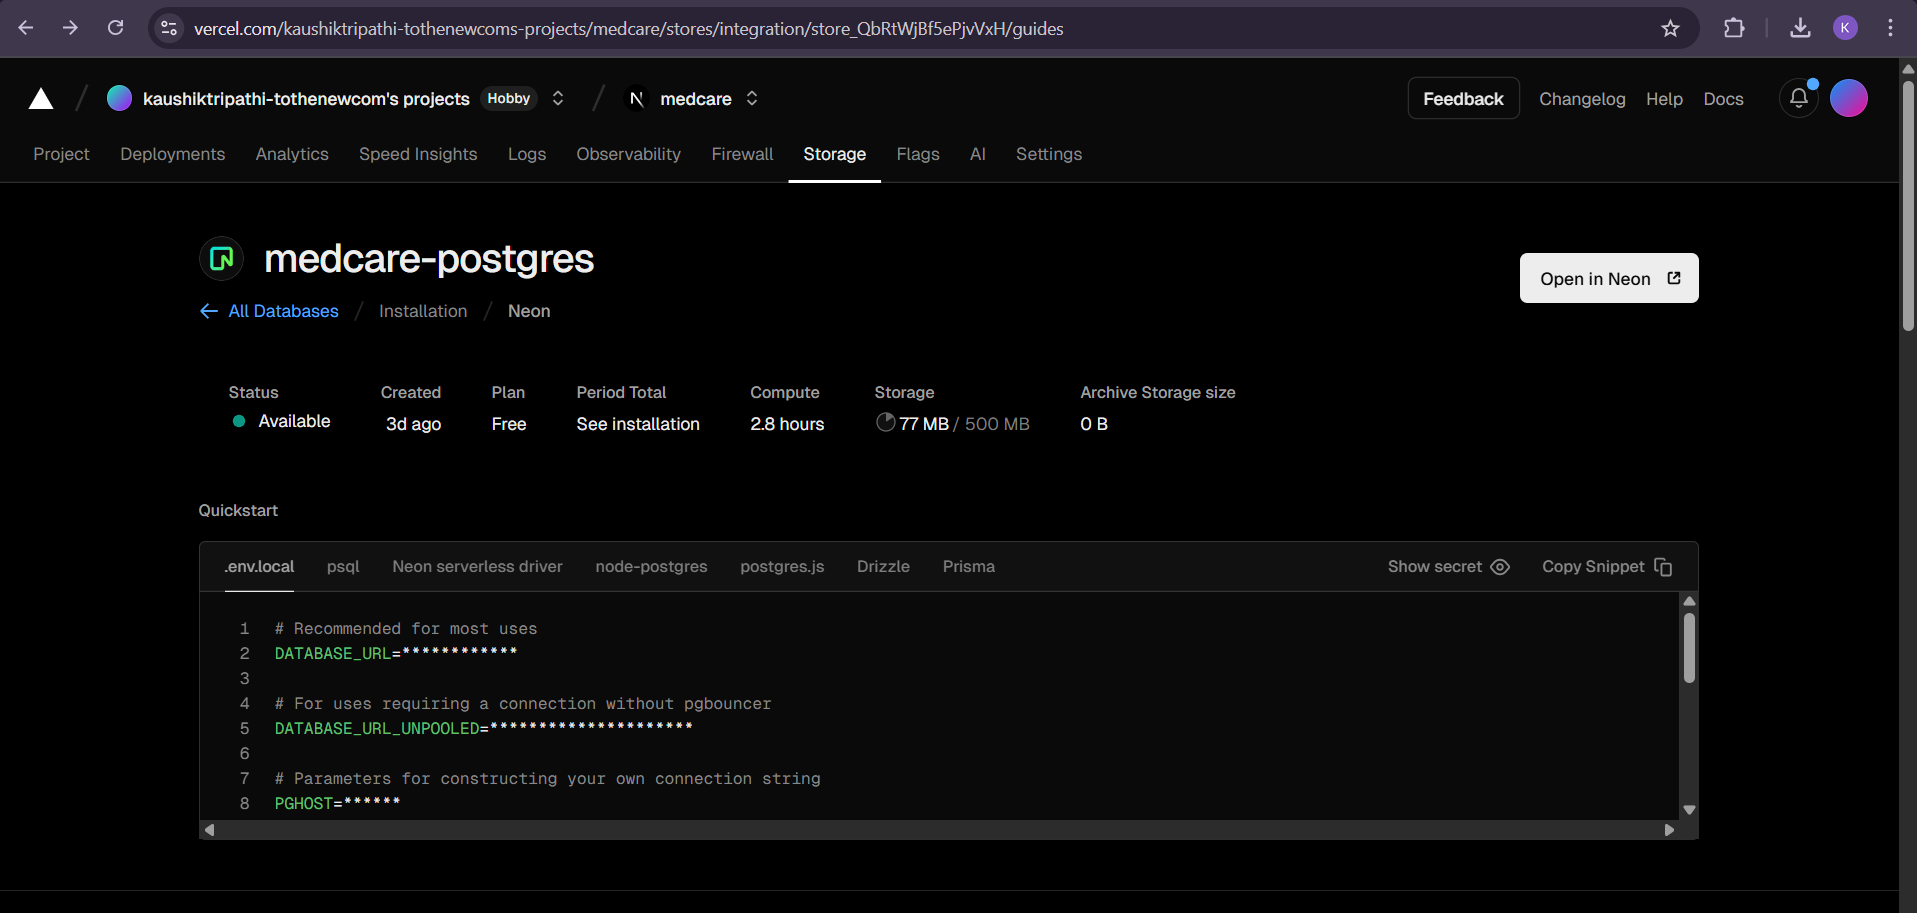Screen dimensions: 1917x913
Task: Click the Vercel triangle logo
Action: pos(41,98)
